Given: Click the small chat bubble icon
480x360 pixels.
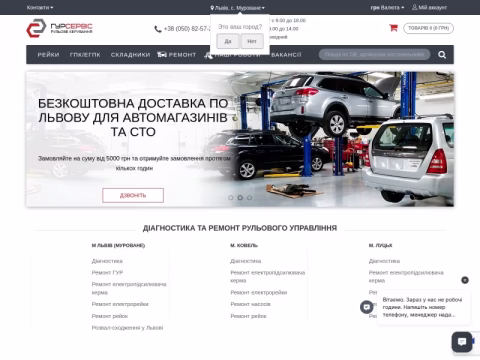Looking at the screenshot, I should [x=367, y=307].
